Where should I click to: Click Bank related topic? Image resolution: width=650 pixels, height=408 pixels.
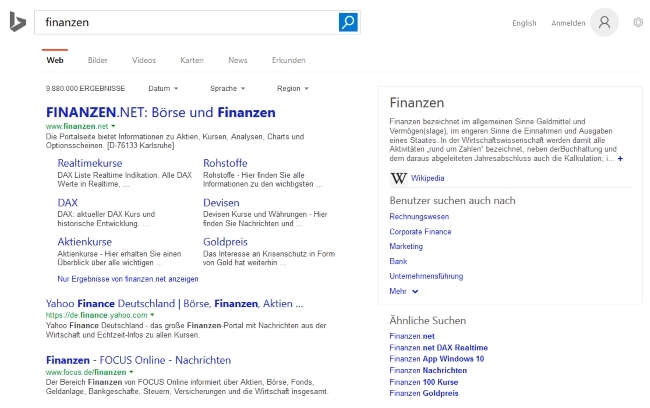tap(398, 261)
